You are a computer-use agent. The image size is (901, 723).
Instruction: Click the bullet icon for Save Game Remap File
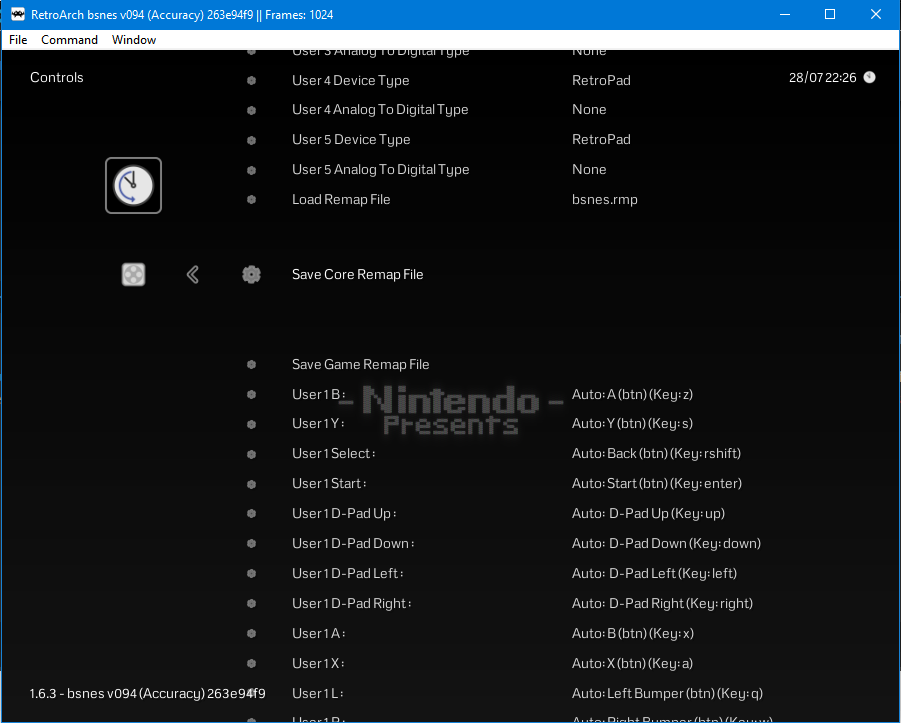pos(251,364)
